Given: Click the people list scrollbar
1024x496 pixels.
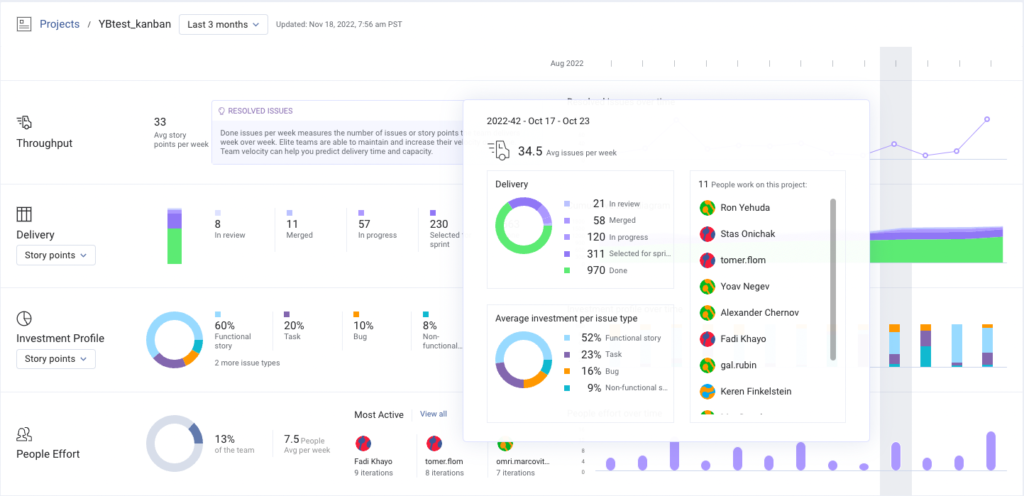Looking at the screenshot, I should click(x=833, y=279).
